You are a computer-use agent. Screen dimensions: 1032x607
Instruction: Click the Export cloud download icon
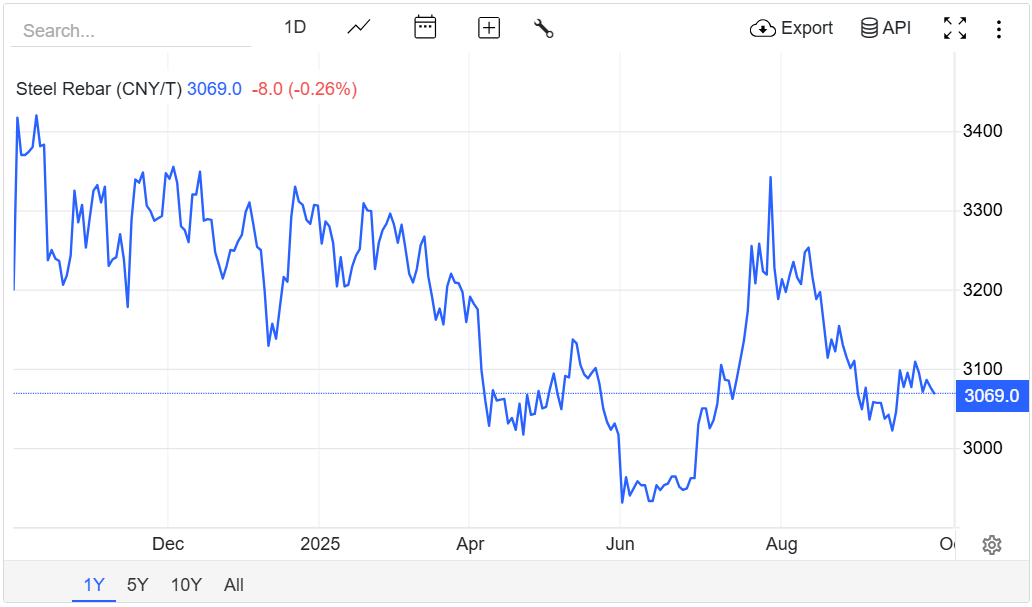click(x=763, y=28)
